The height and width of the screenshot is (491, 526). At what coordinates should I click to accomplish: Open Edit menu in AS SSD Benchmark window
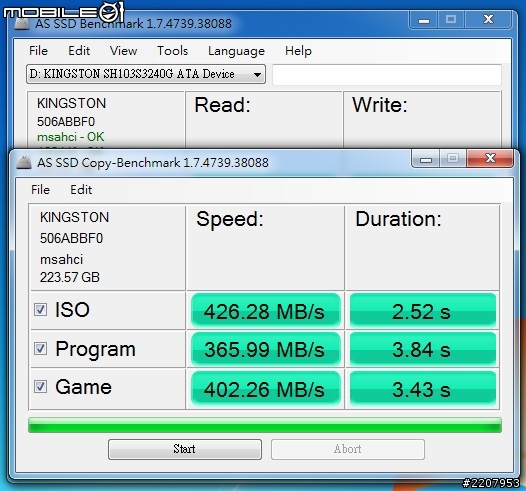pyautogui.click(x=79, y=51)
